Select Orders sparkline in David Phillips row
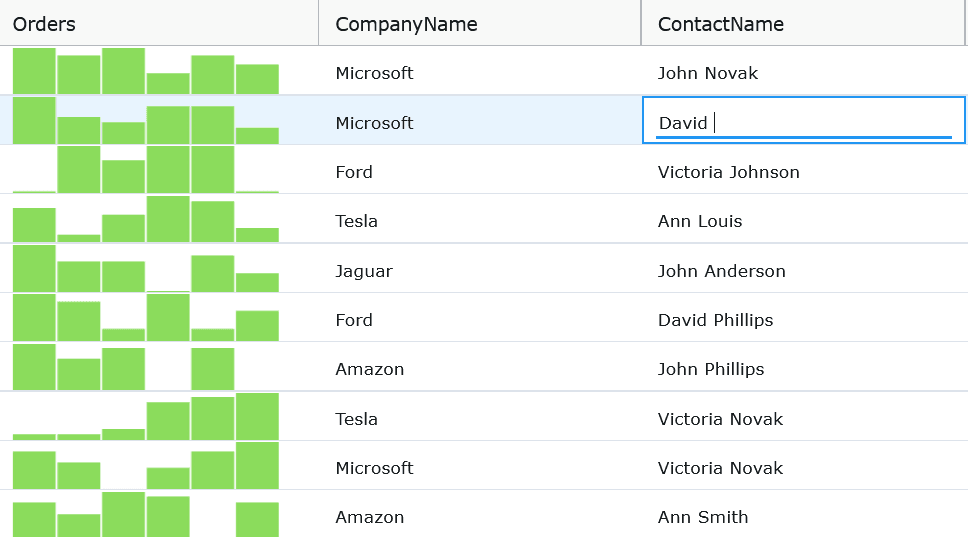Viewport: 968px width, 537px height. [x=146, y=318]
